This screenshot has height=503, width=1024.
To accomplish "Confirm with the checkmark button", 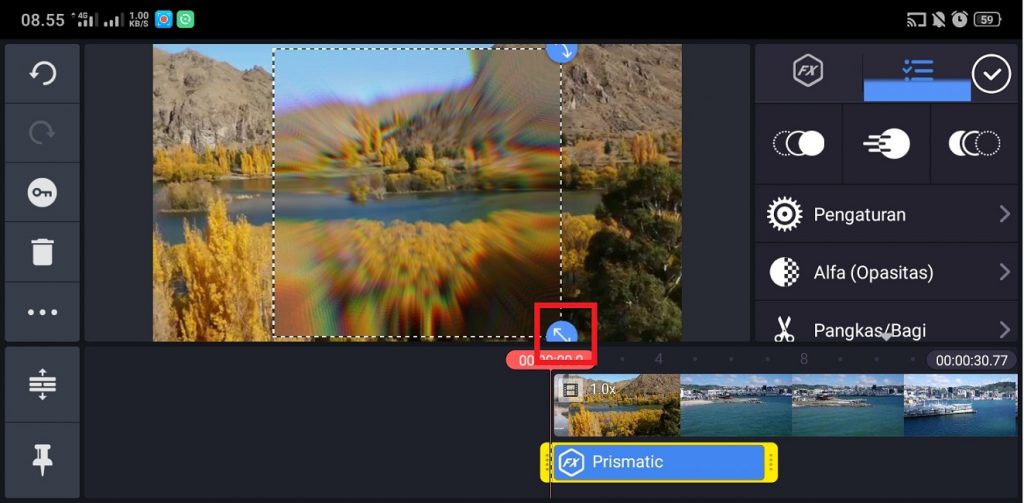I will (x=991, y=74).
